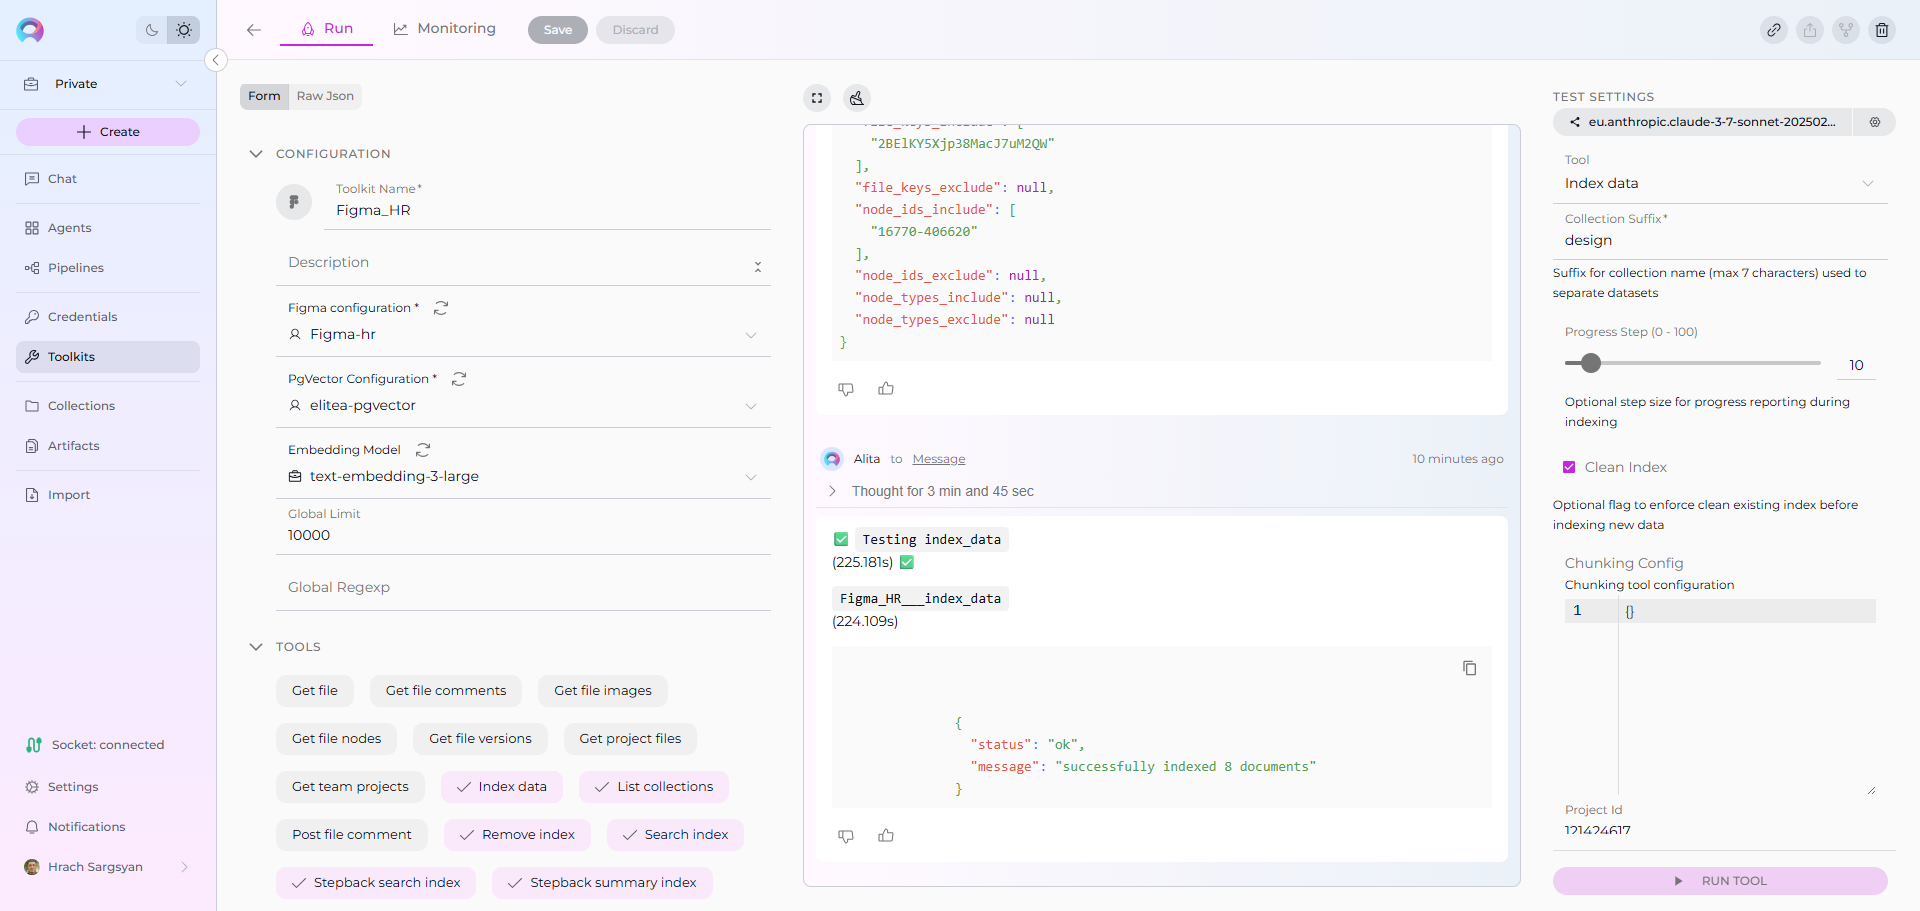Click the clear chat broom icon
Screen dimensions: 1920x911
point(857,98)
